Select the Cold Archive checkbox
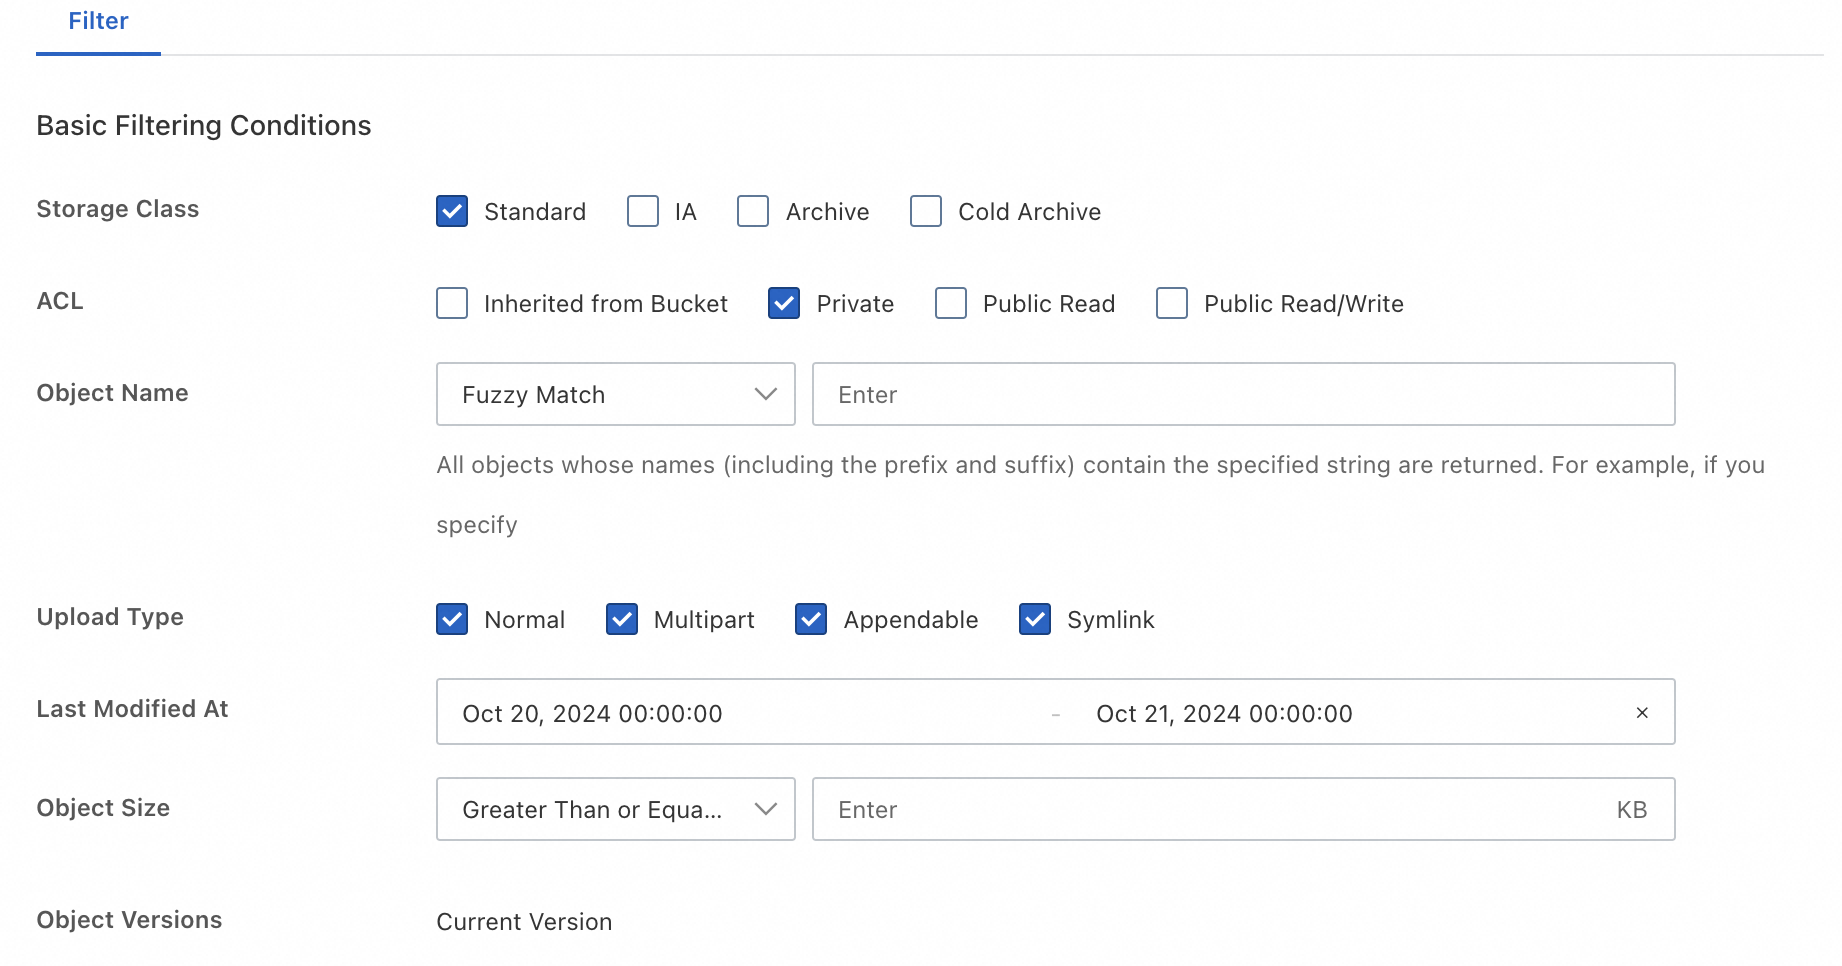The height and width of the screenshot is (966, 1842). coord(926,211)
